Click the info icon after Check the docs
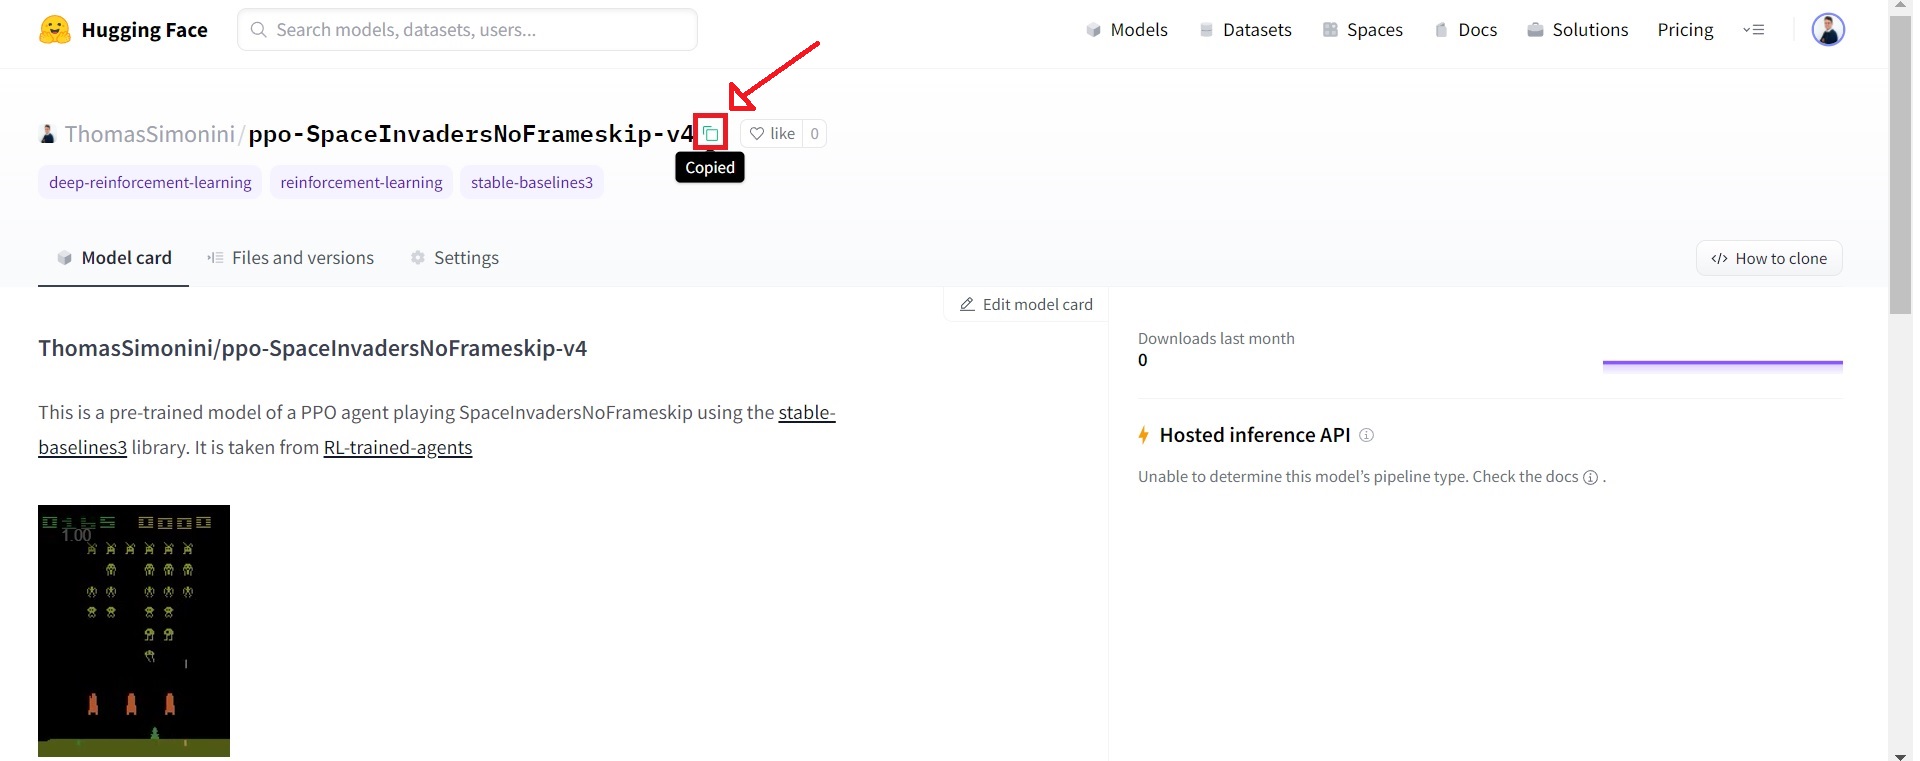Image resolution: width=1920 pixels, height=761 pixels. (1589, 477)
